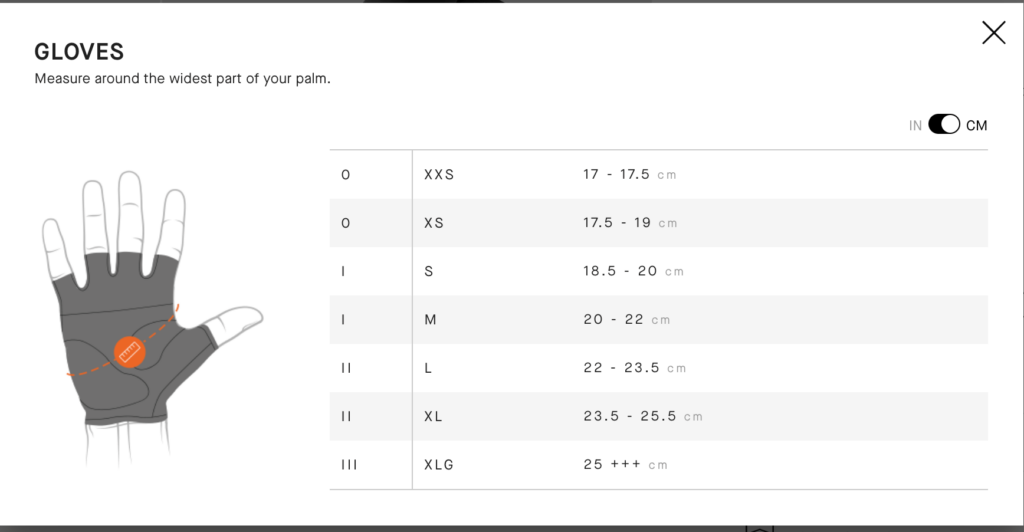Select the XS size row
Viewport: 1024px width, 532px height.
tap(658, 223)
